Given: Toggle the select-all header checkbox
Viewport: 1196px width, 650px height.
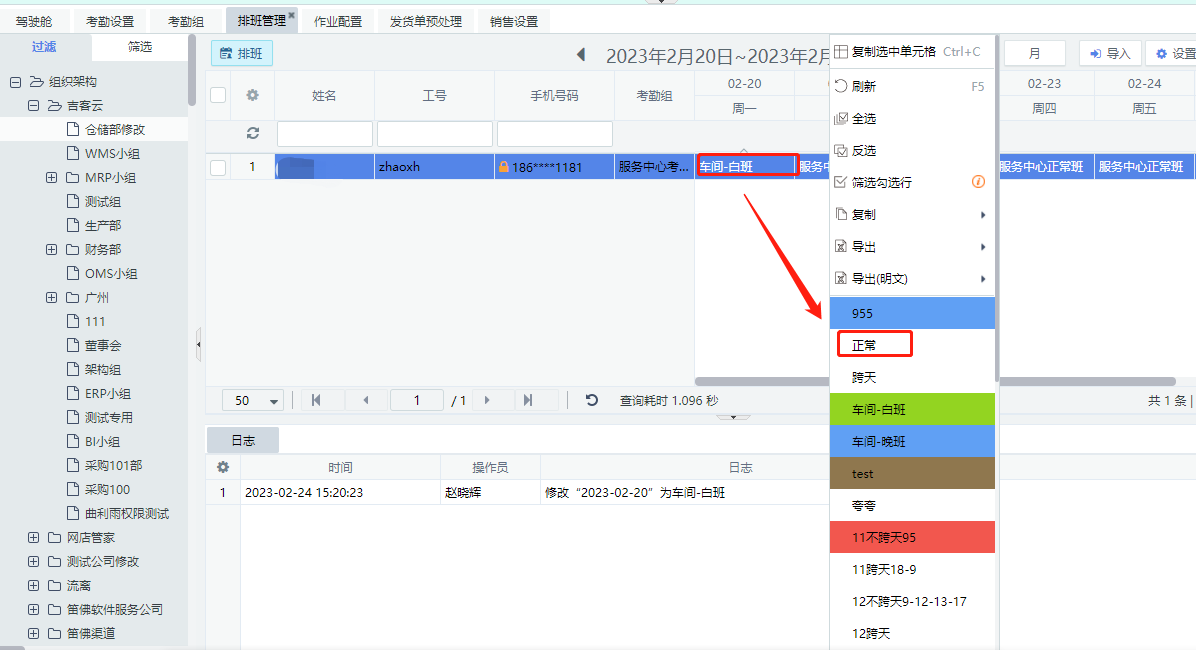Looking at the screenshot, I should 218,95.
